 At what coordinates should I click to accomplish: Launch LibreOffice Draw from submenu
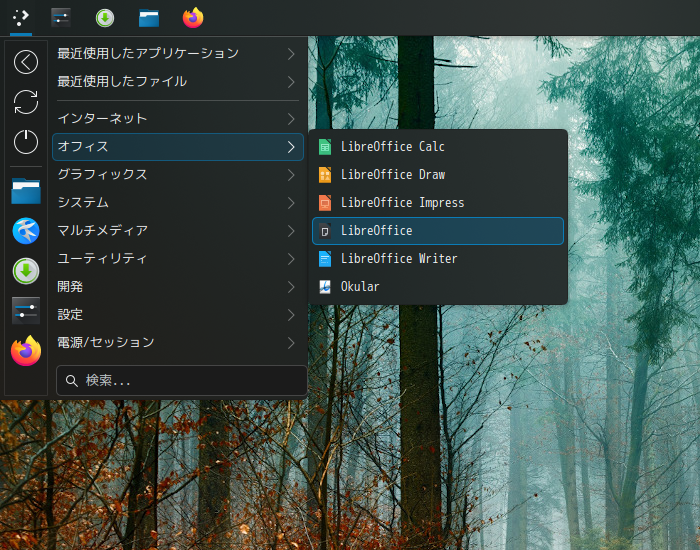[x=438, y=175]
